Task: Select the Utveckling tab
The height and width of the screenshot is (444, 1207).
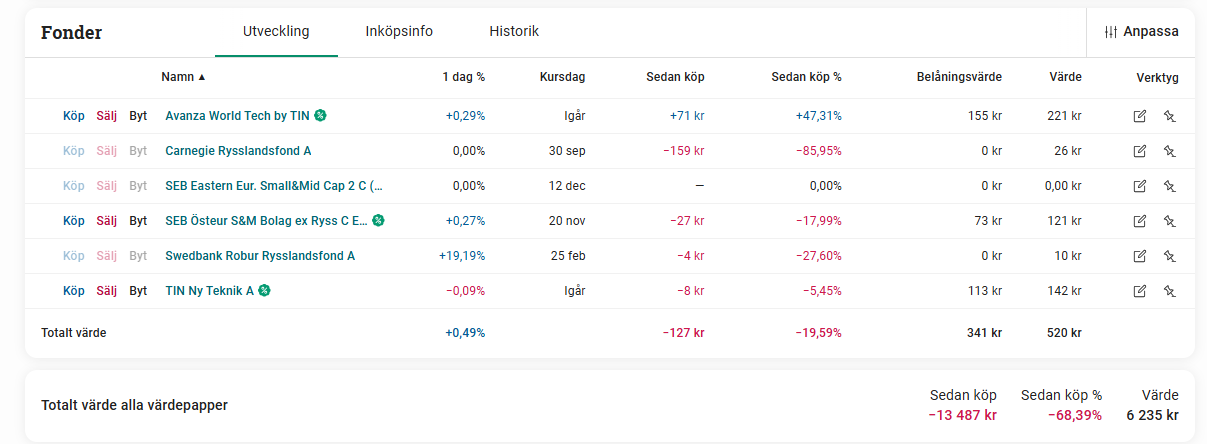Action: [x=276, y=32]
